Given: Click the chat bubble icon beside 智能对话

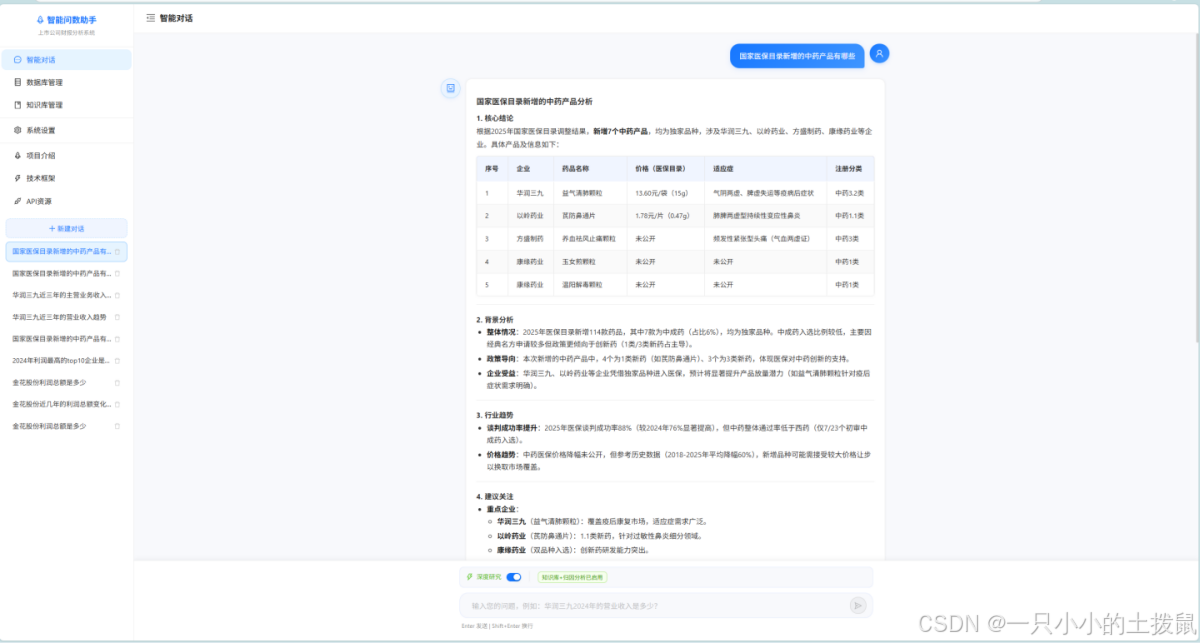Looking at the screenshot, I should coord(17,60).
